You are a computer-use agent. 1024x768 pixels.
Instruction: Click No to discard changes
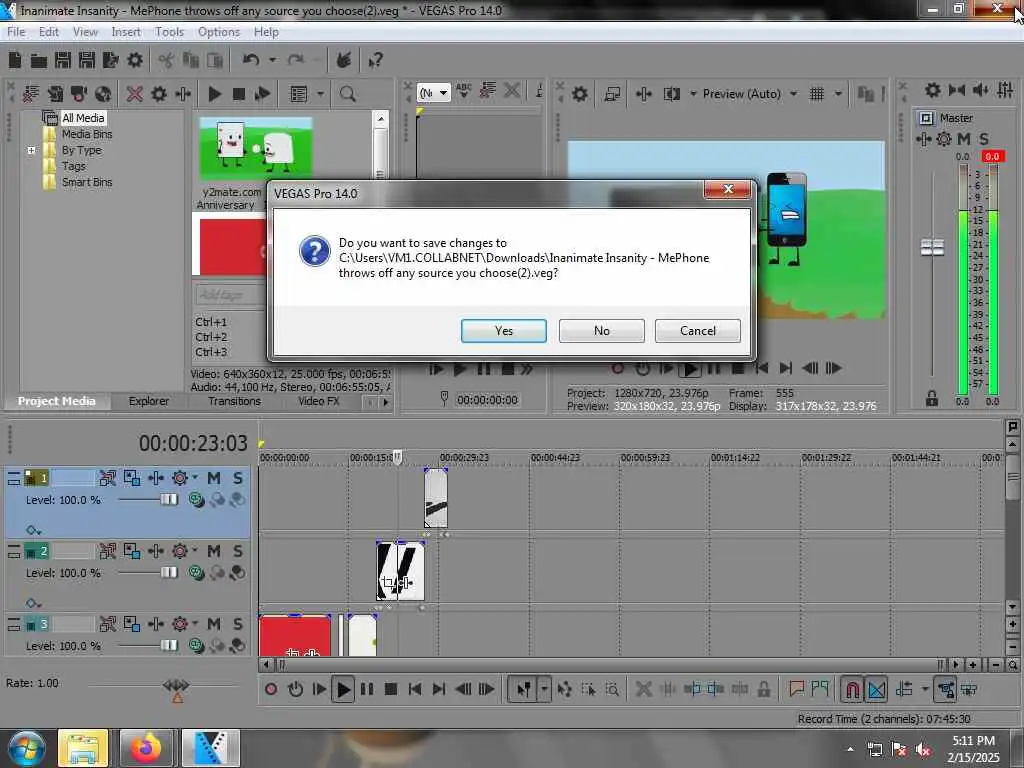click(601, 331)
